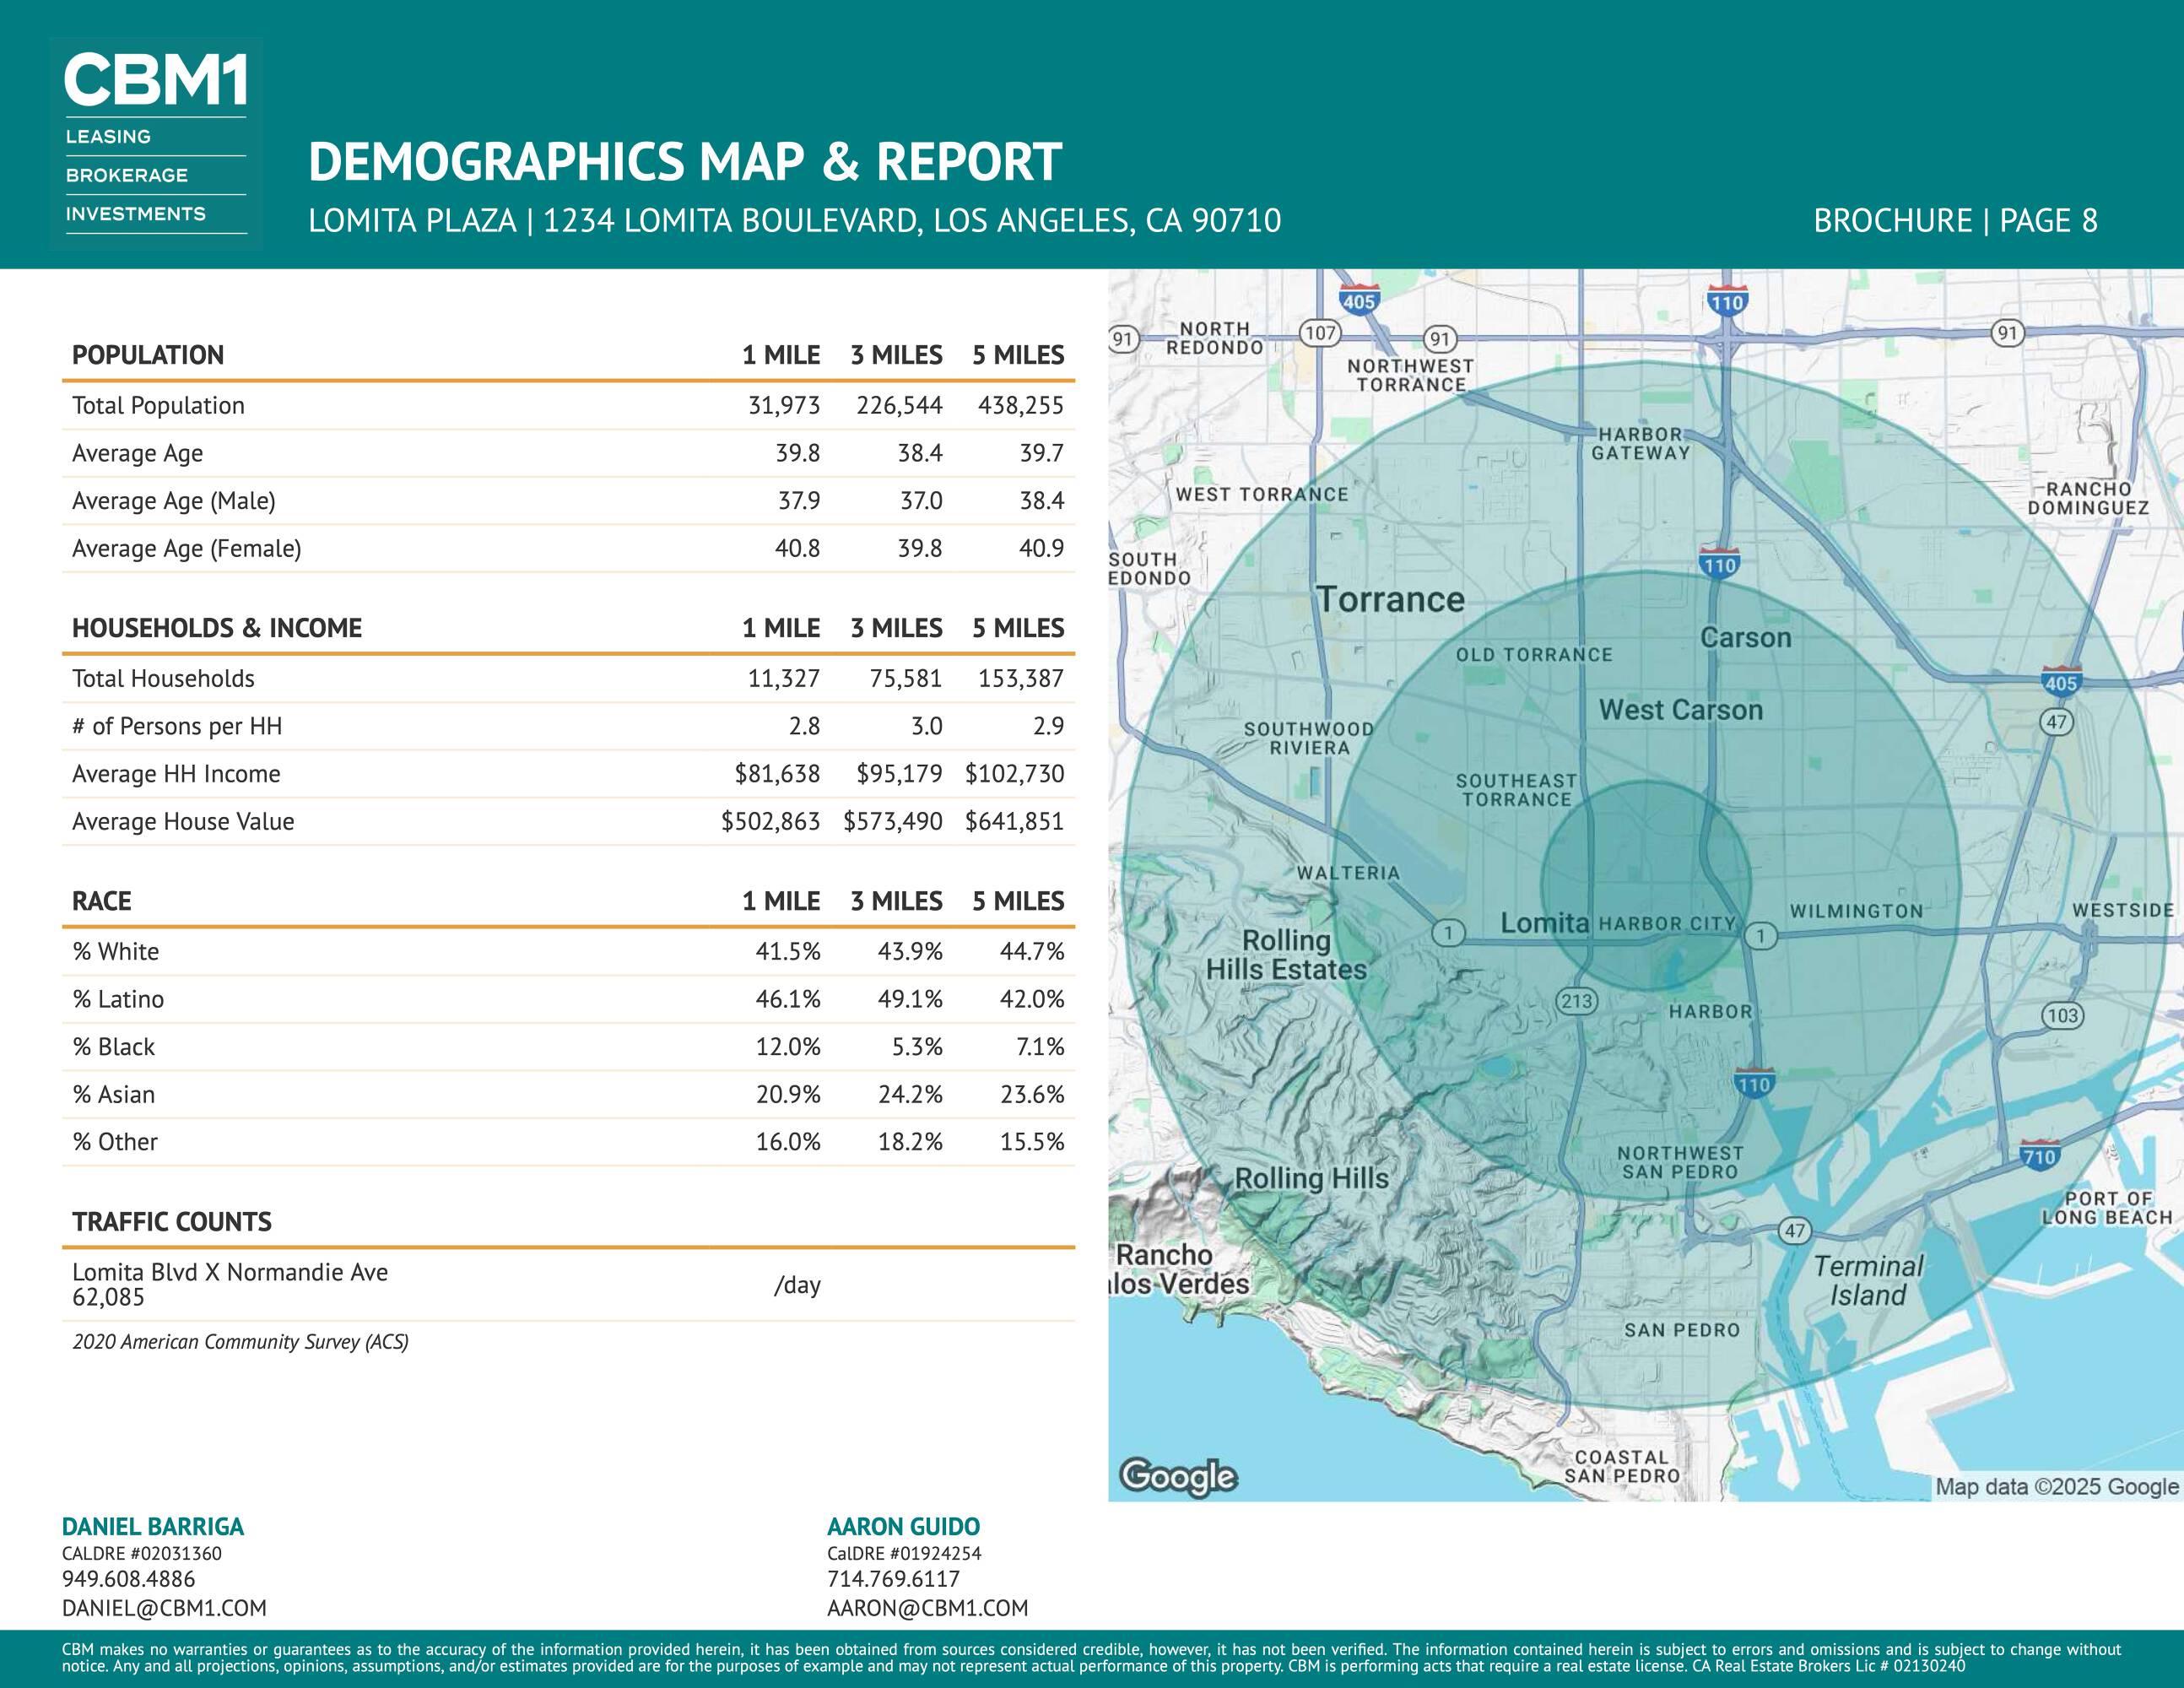This screenshot has width=2184, height=1688.
Task: Click Daniel Barriga phone number 949.608.4886
Action: (128, 1579)
